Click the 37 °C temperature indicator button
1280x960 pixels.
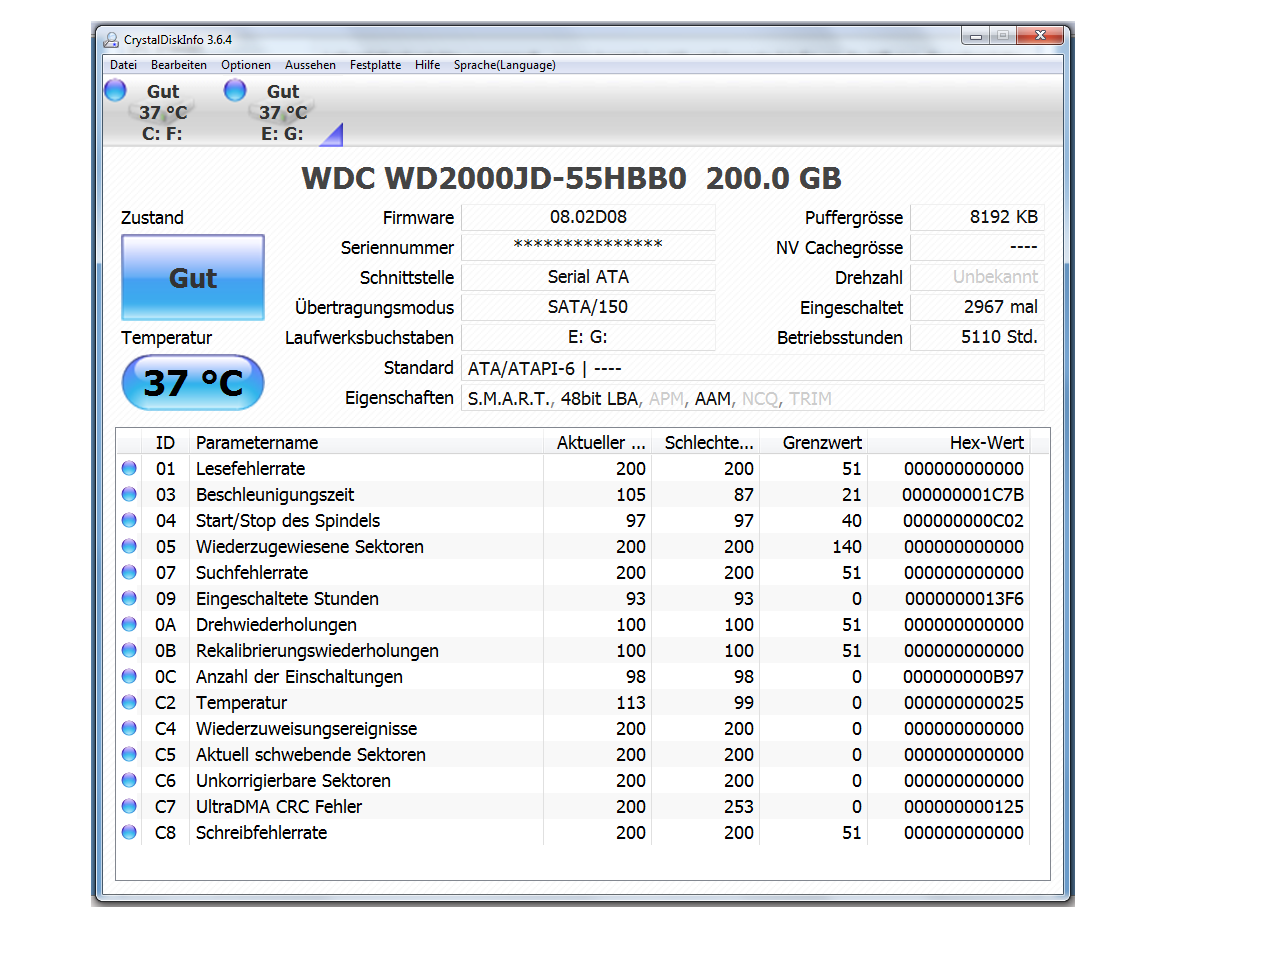[x=193, y=383]
